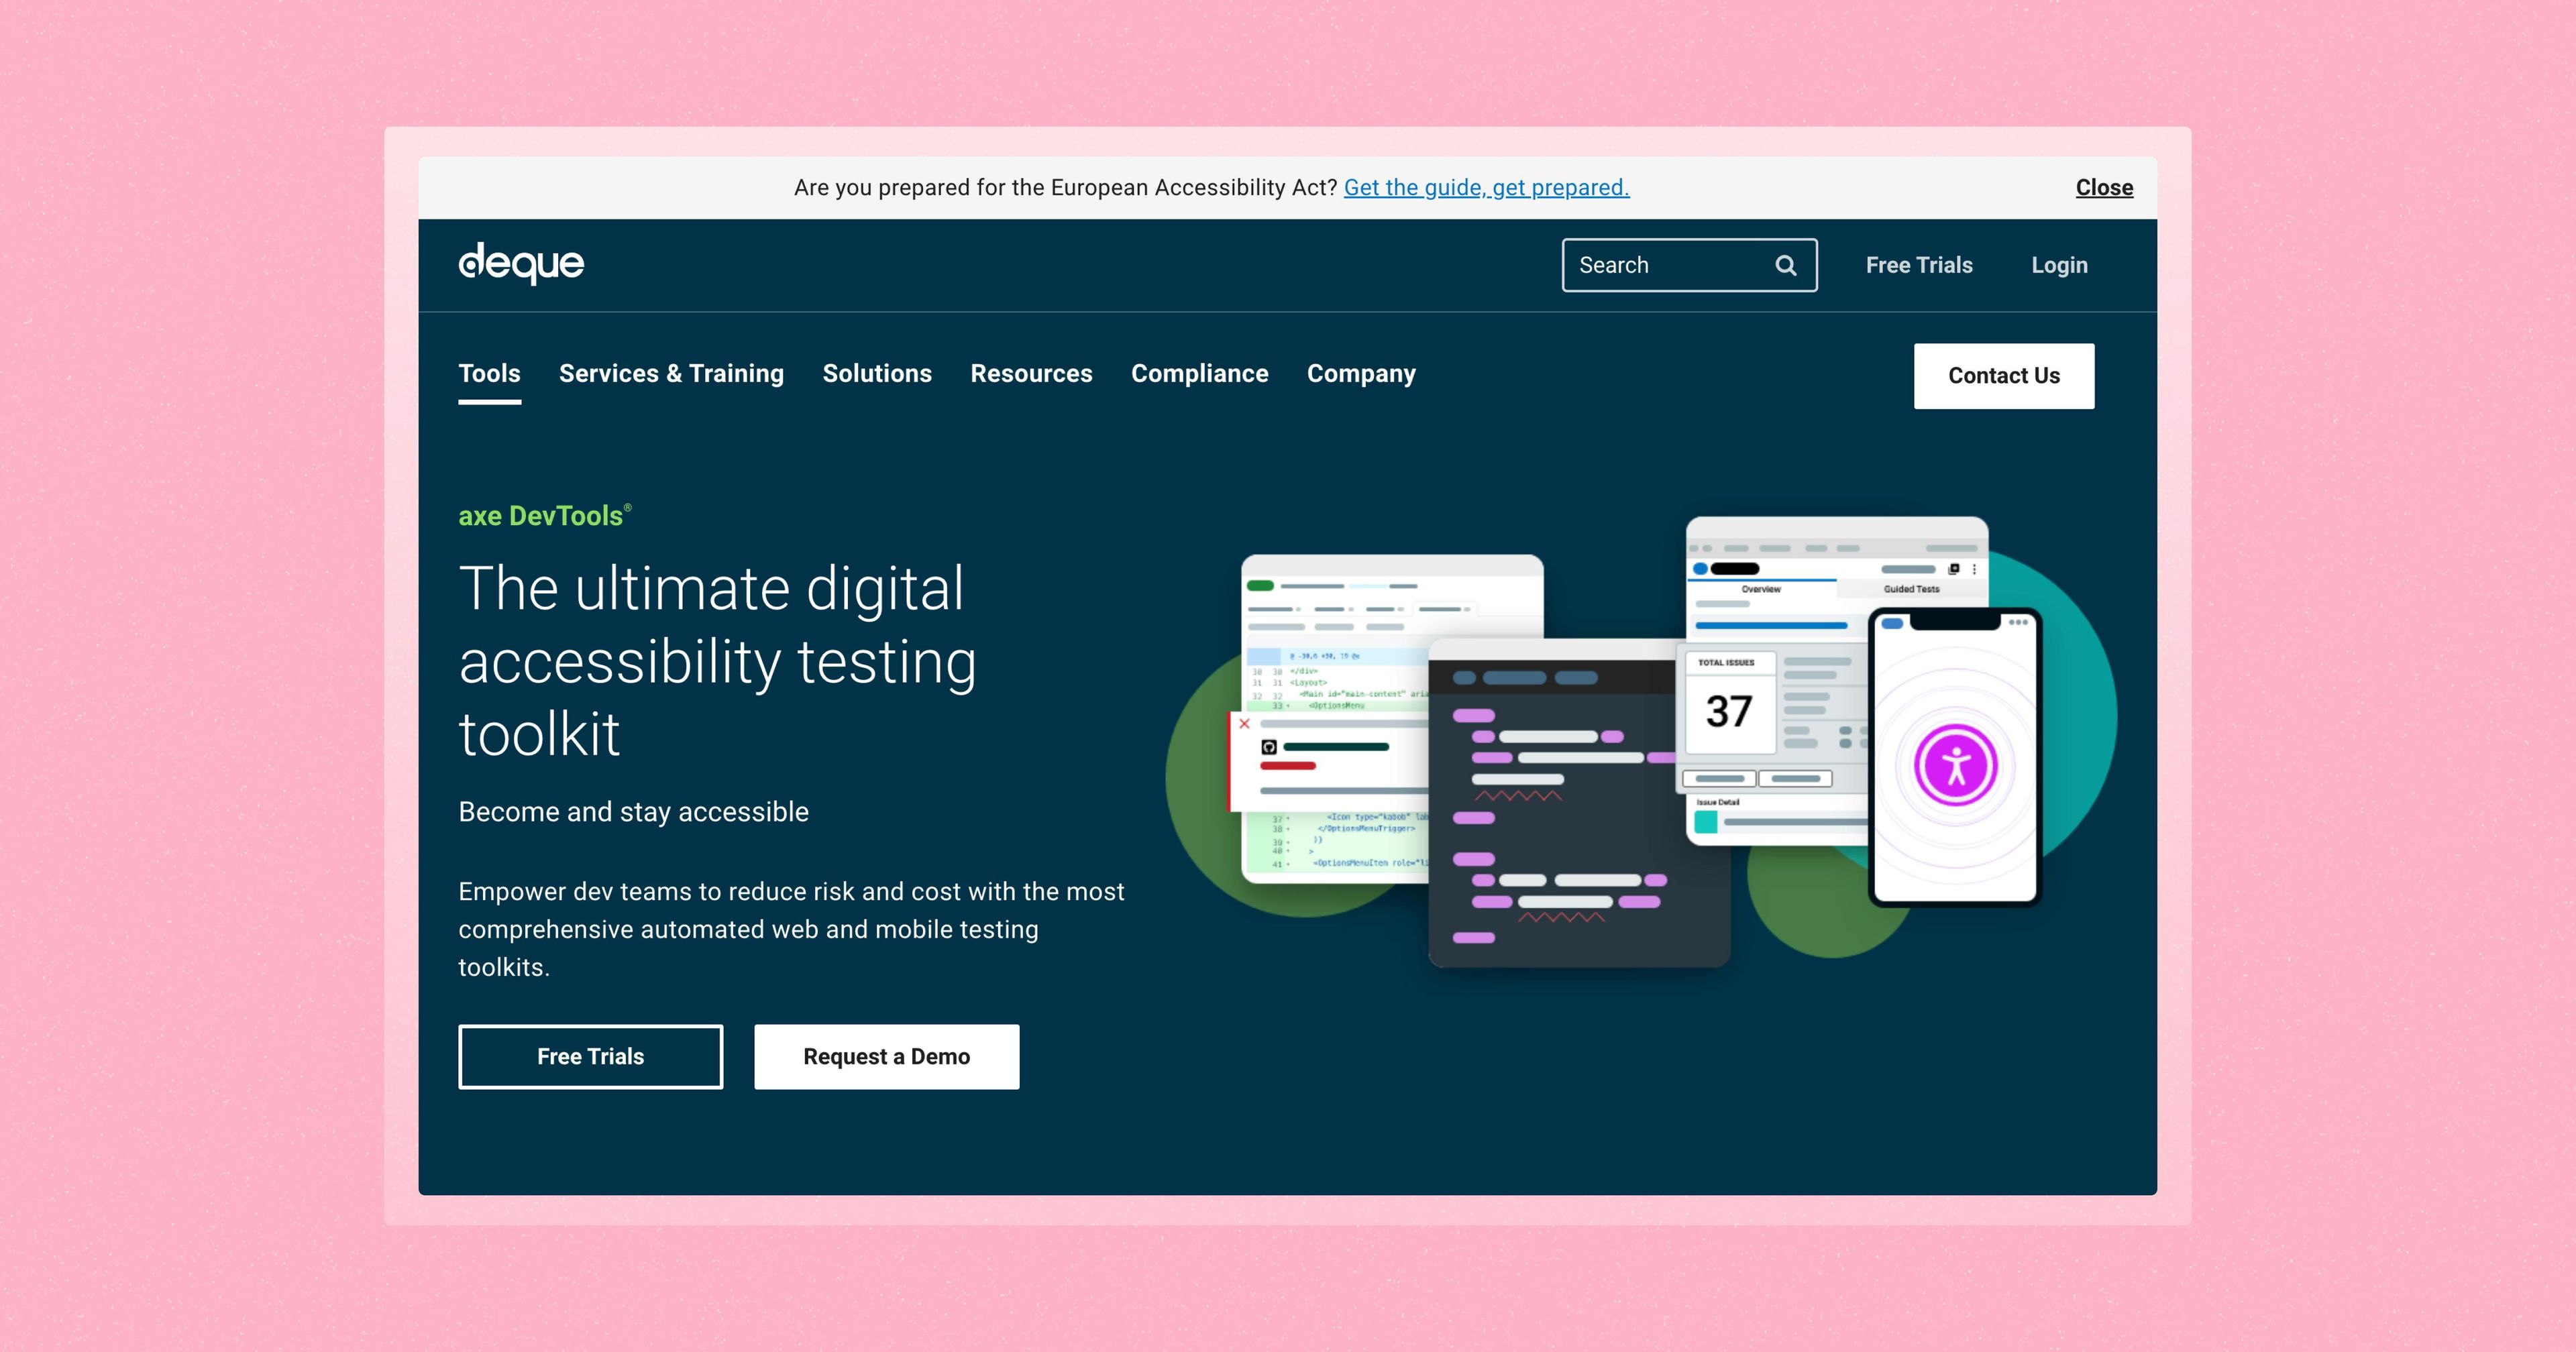
Task: Click 'Become and stay accessible' text
Action: (x=633, y=811)
